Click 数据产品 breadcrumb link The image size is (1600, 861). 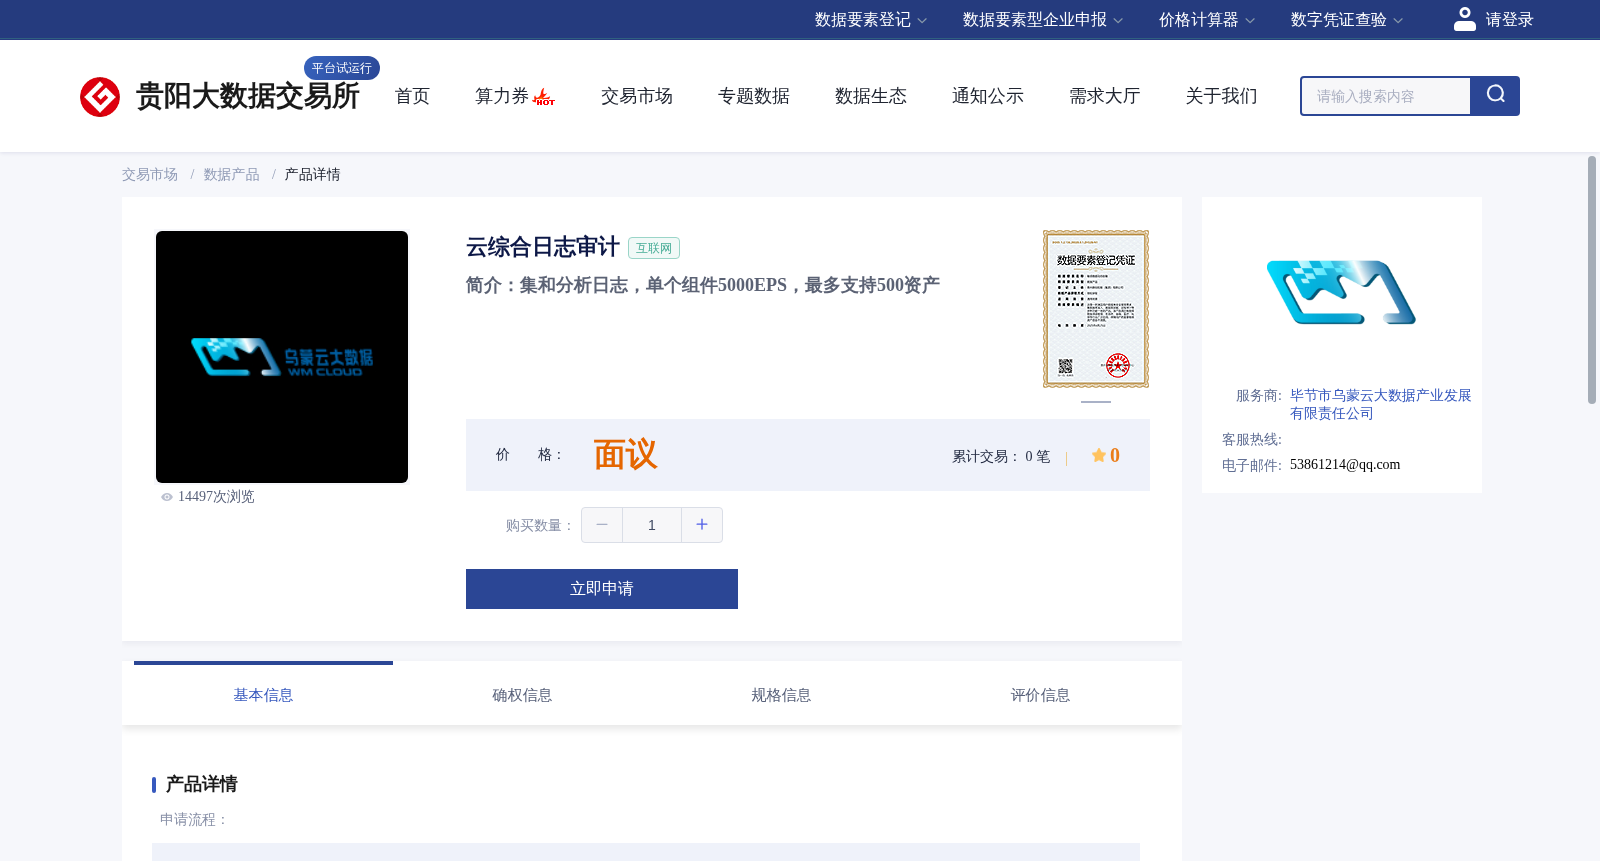click(232, 175)
